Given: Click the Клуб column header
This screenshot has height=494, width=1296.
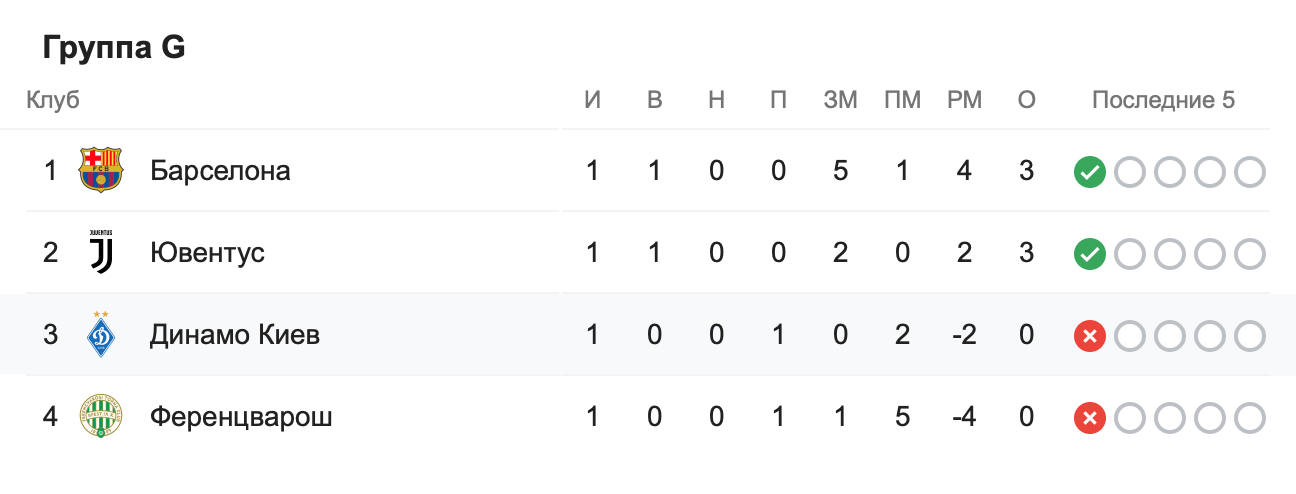Looking at the screenshot, I should coord(53,100).
